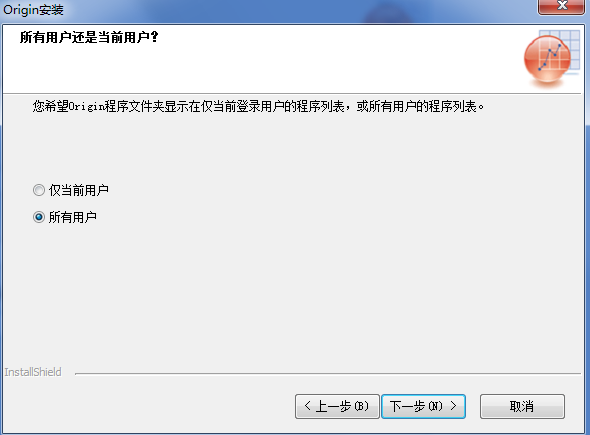Click the InstallShield label

point(33,372)
